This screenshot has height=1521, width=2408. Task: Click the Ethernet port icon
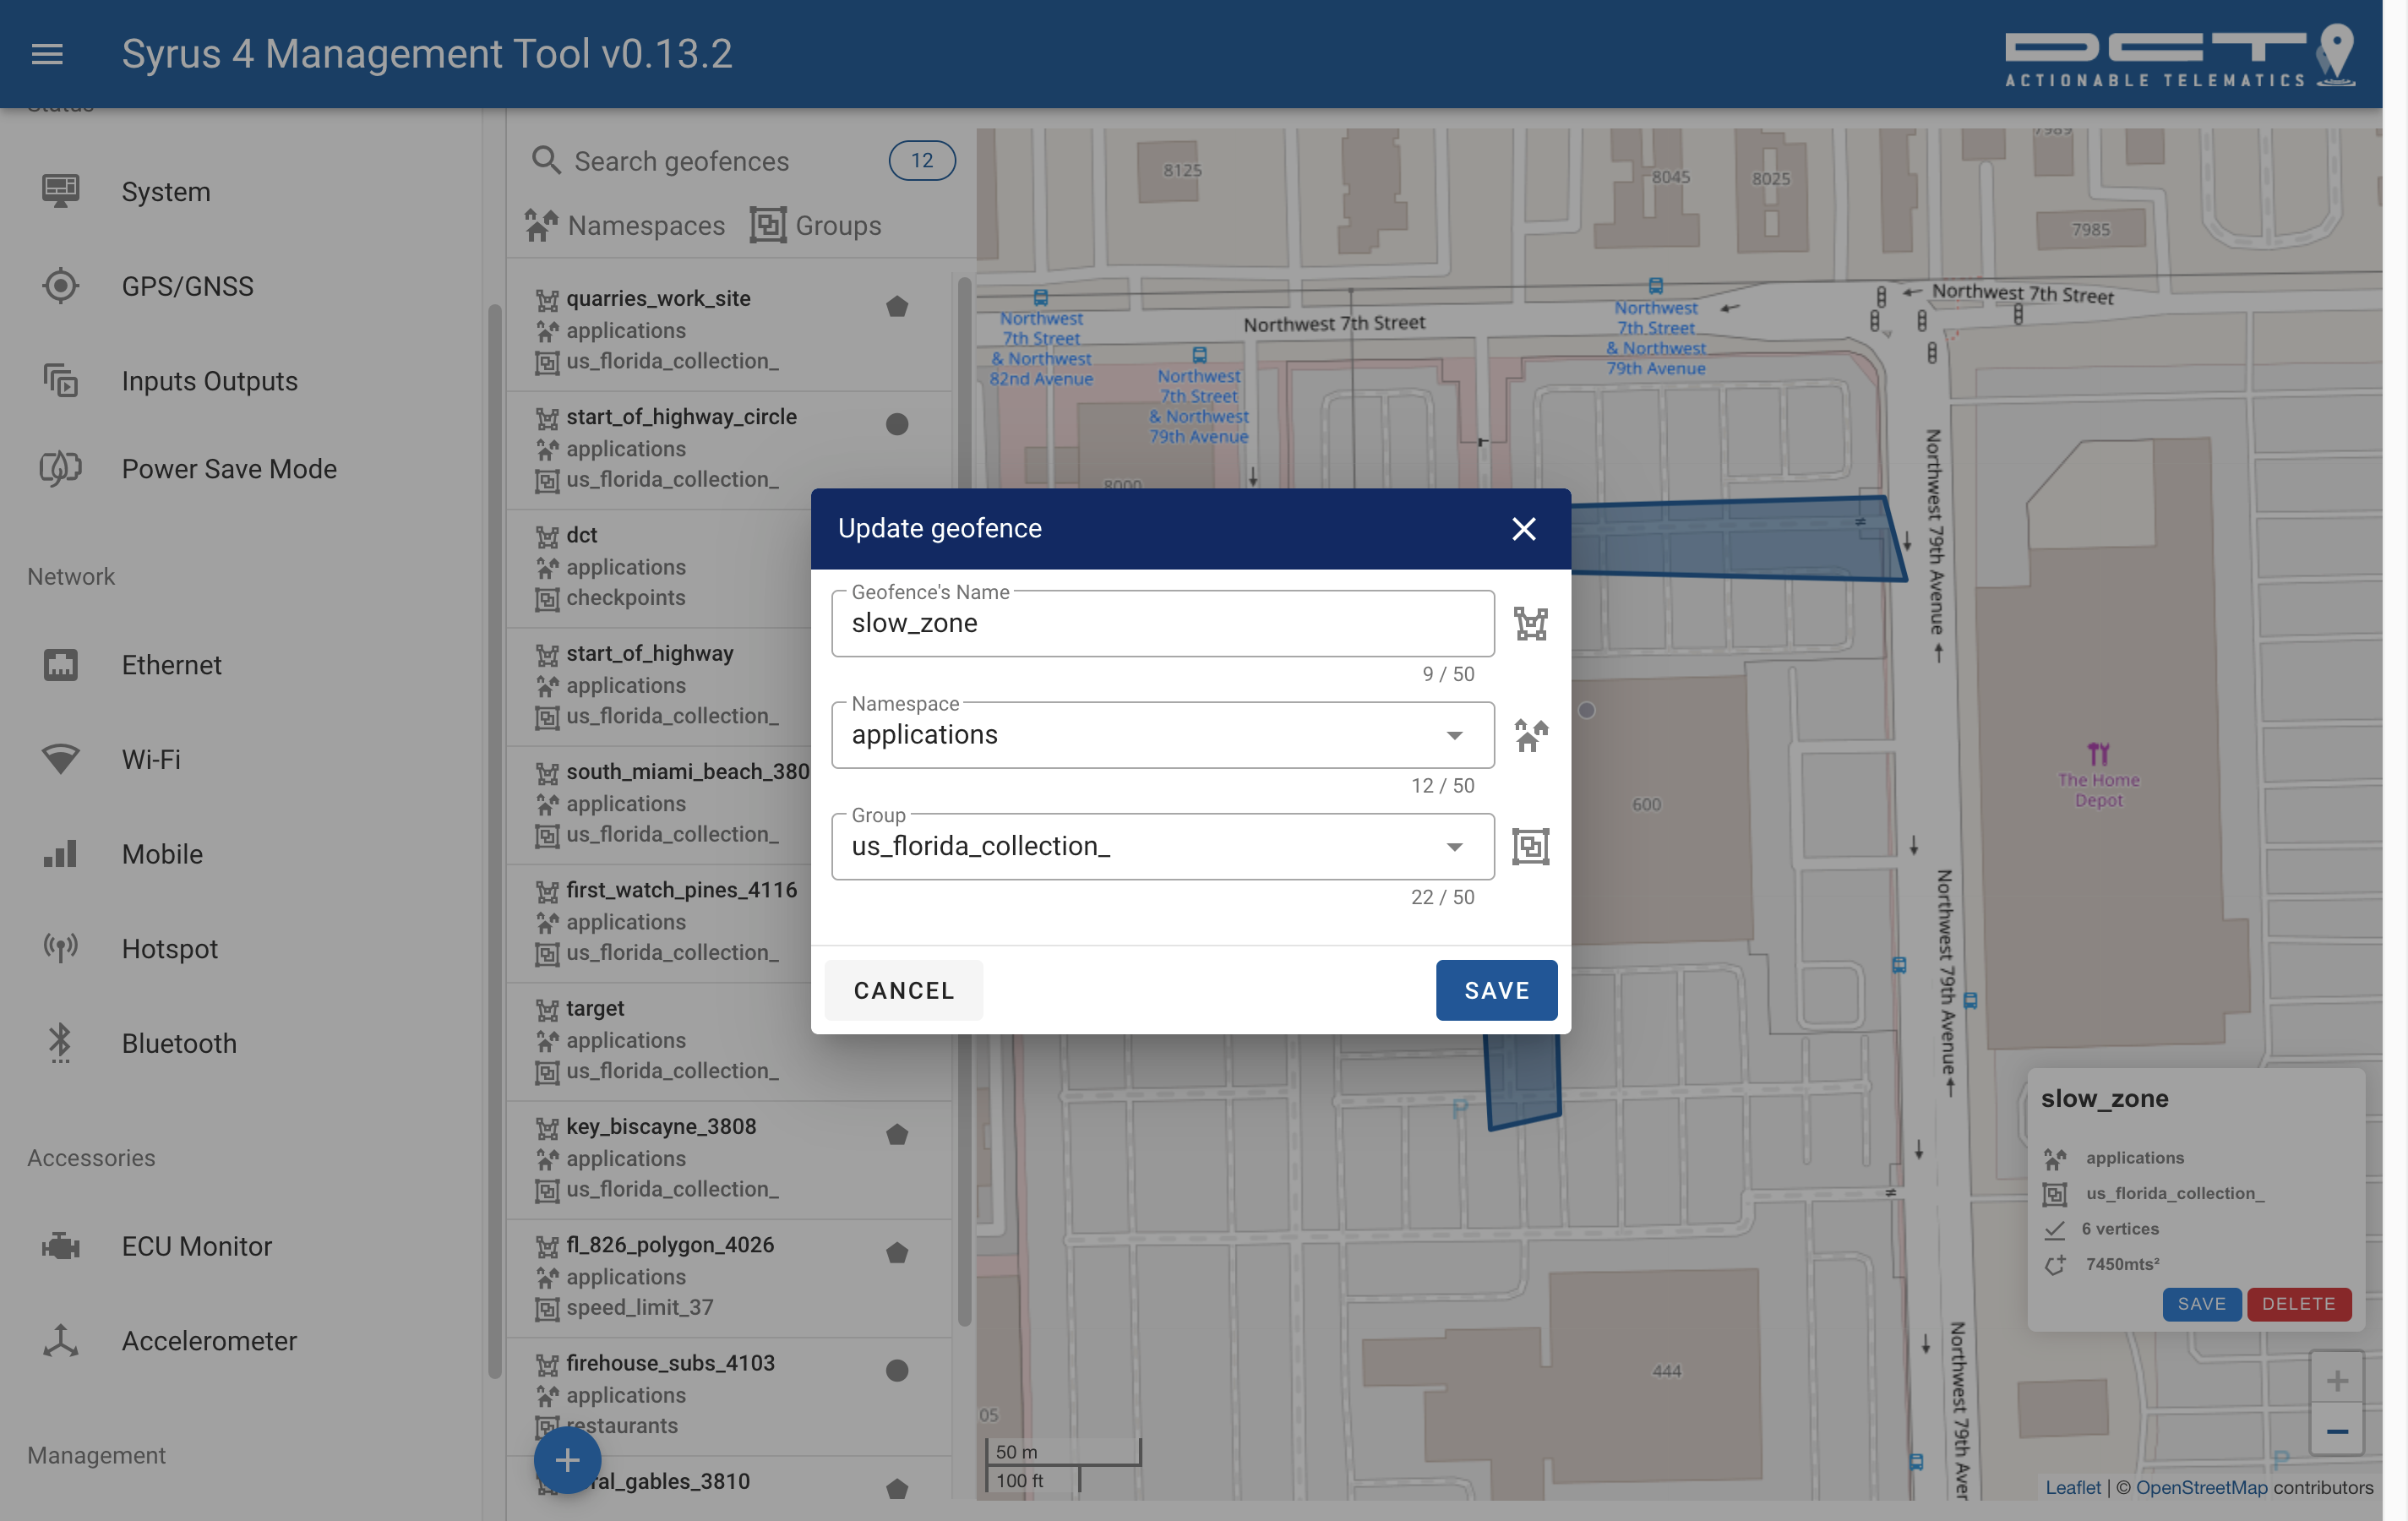click(61, 665)
